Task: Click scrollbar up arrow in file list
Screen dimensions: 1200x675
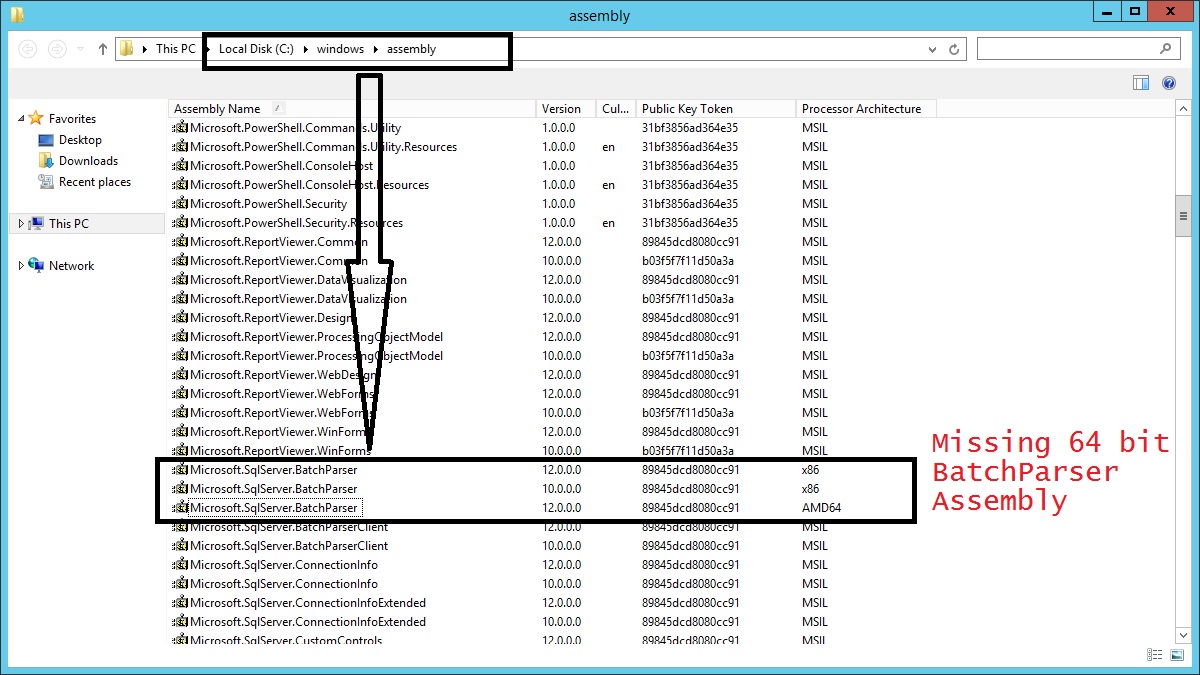Action: pos(1183,108)
